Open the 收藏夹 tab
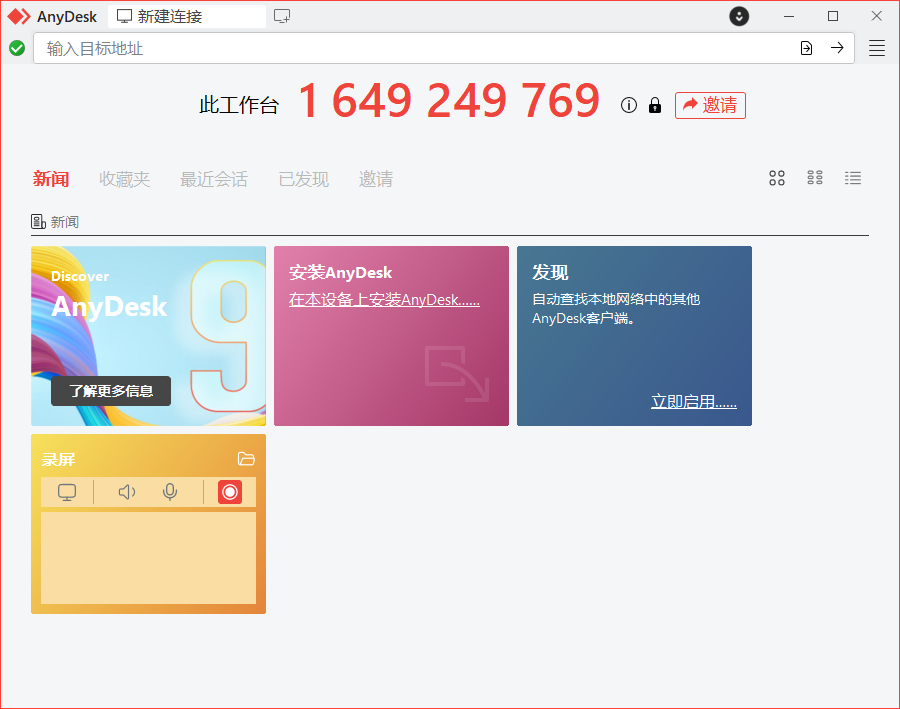900x709 pixels. point(124,179)
